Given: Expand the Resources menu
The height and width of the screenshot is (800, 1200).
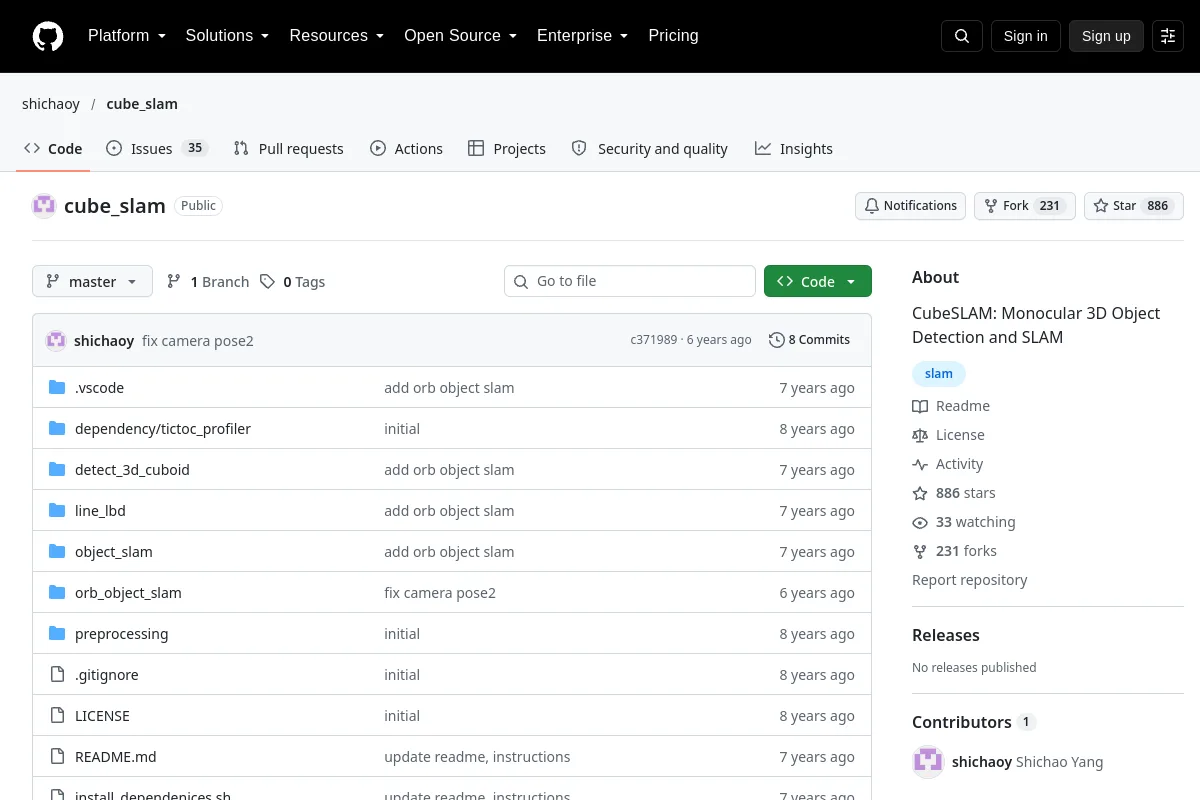Looking at the screenshot, I should coord(337,36).
